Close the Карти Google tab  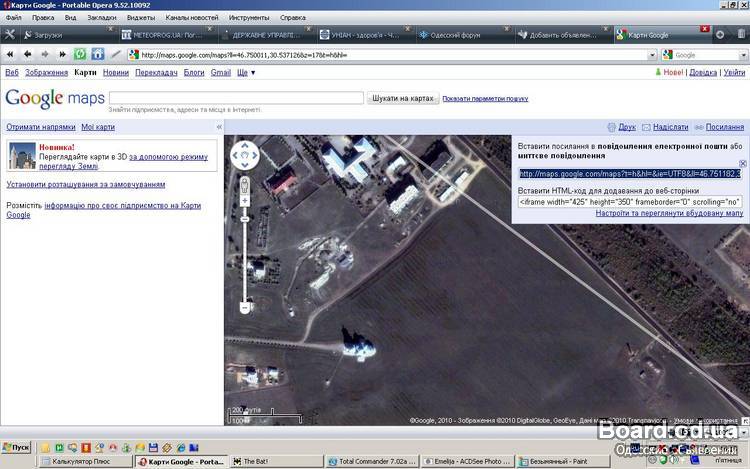pos(704,29)
